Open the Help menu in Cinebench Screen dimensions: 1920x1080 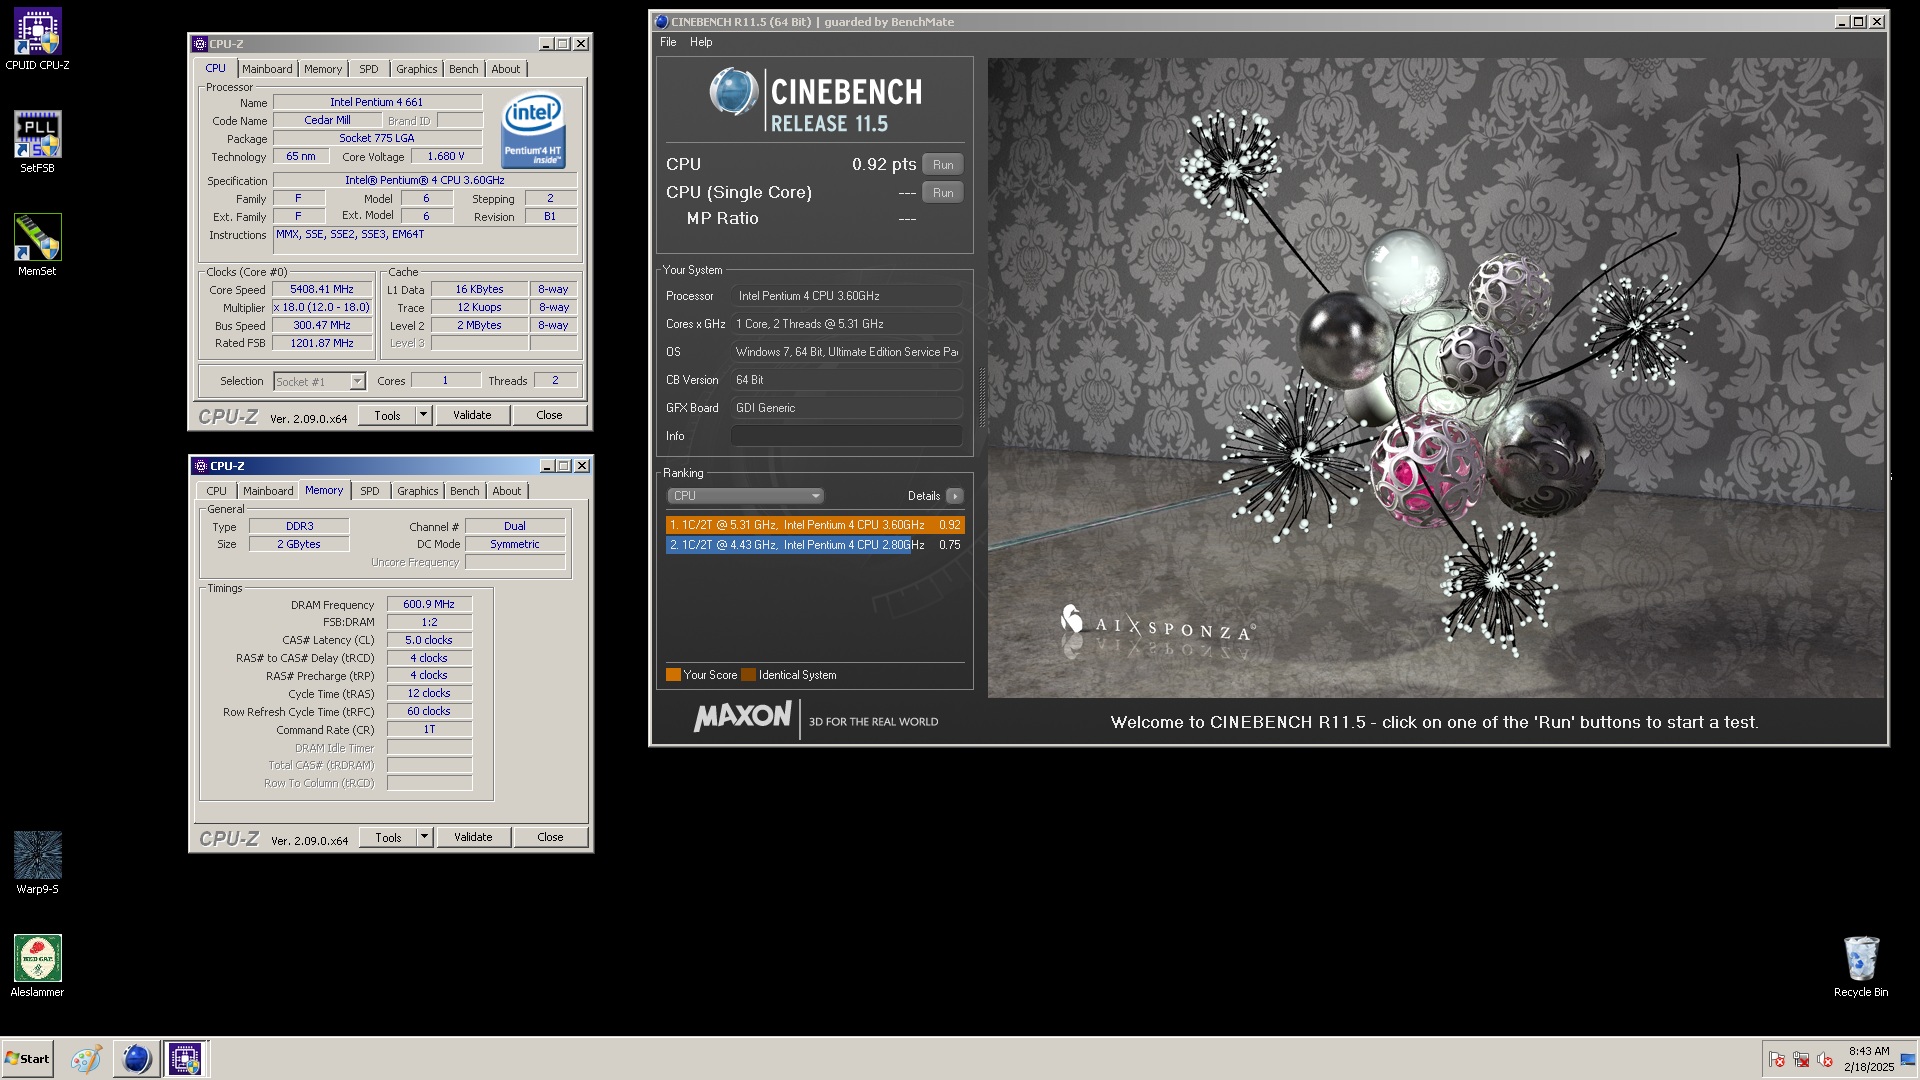click(x=701, y=42)
